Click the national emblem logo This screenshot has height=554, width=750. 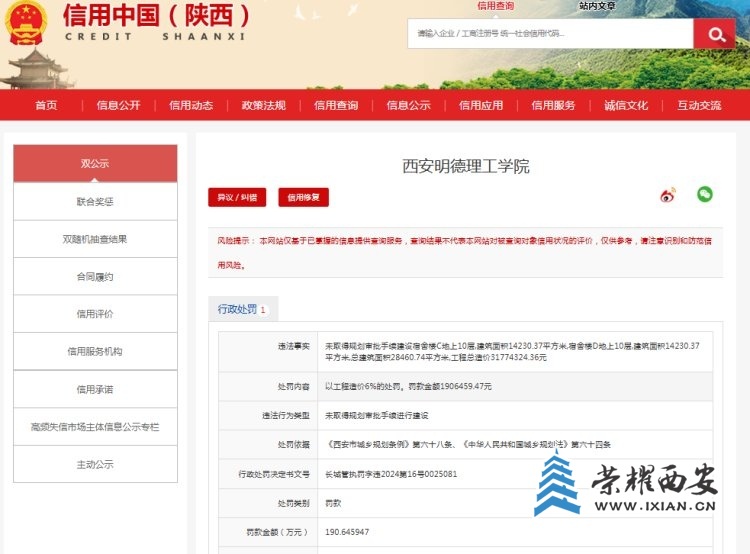[x=26, y=23]
